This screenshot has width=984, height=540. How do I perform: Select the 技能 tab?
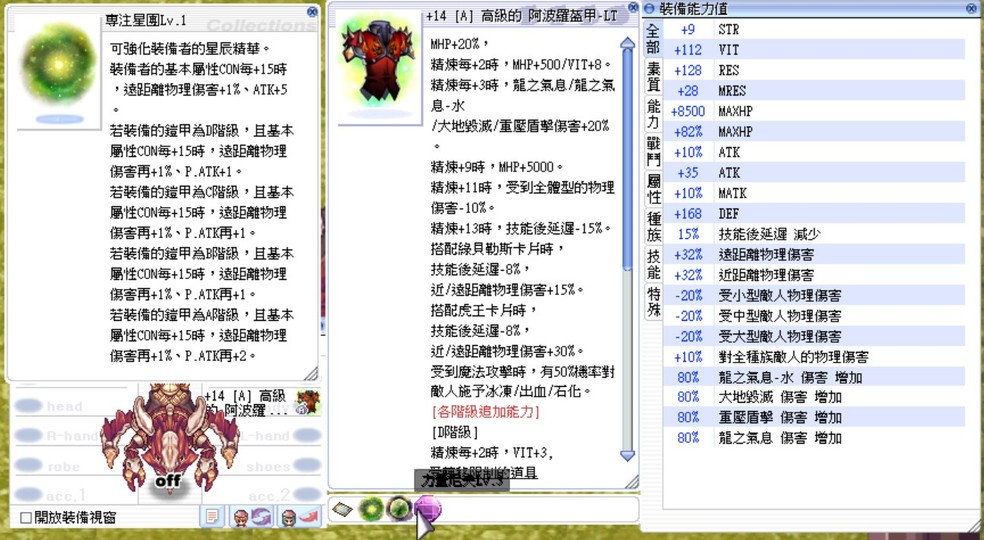(653, 263)
